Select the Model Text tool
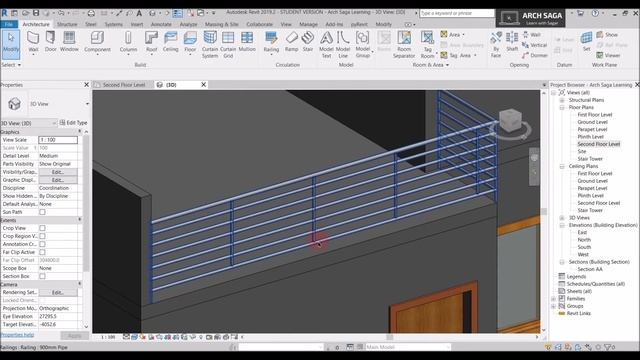640x360 pixels. (x=326, y=44)
